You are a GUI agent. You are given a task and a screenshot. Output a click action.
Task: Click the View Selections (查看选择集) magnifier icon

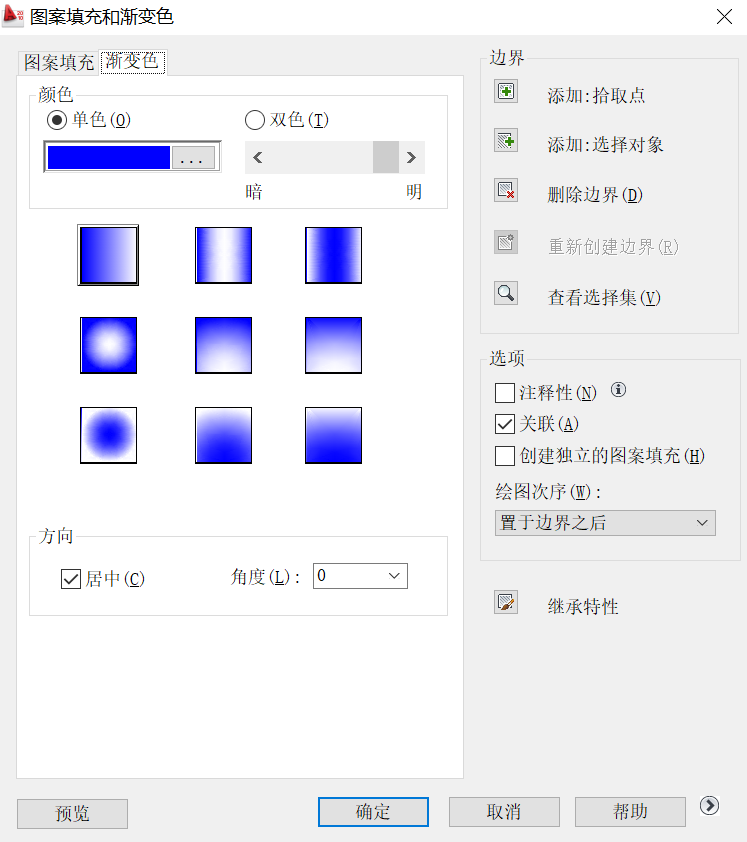click(x=506, y=294)
